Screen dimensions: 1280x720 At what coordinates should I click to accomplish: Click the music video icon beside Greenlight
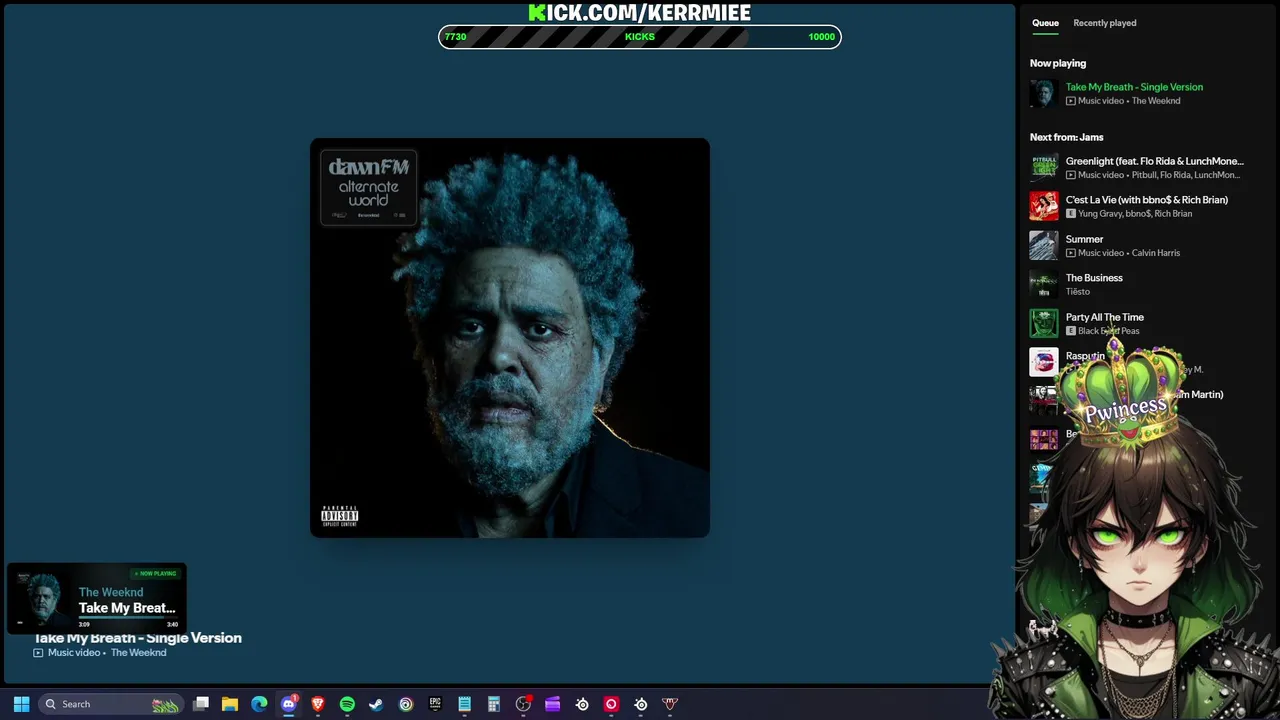coord(1071,175)
